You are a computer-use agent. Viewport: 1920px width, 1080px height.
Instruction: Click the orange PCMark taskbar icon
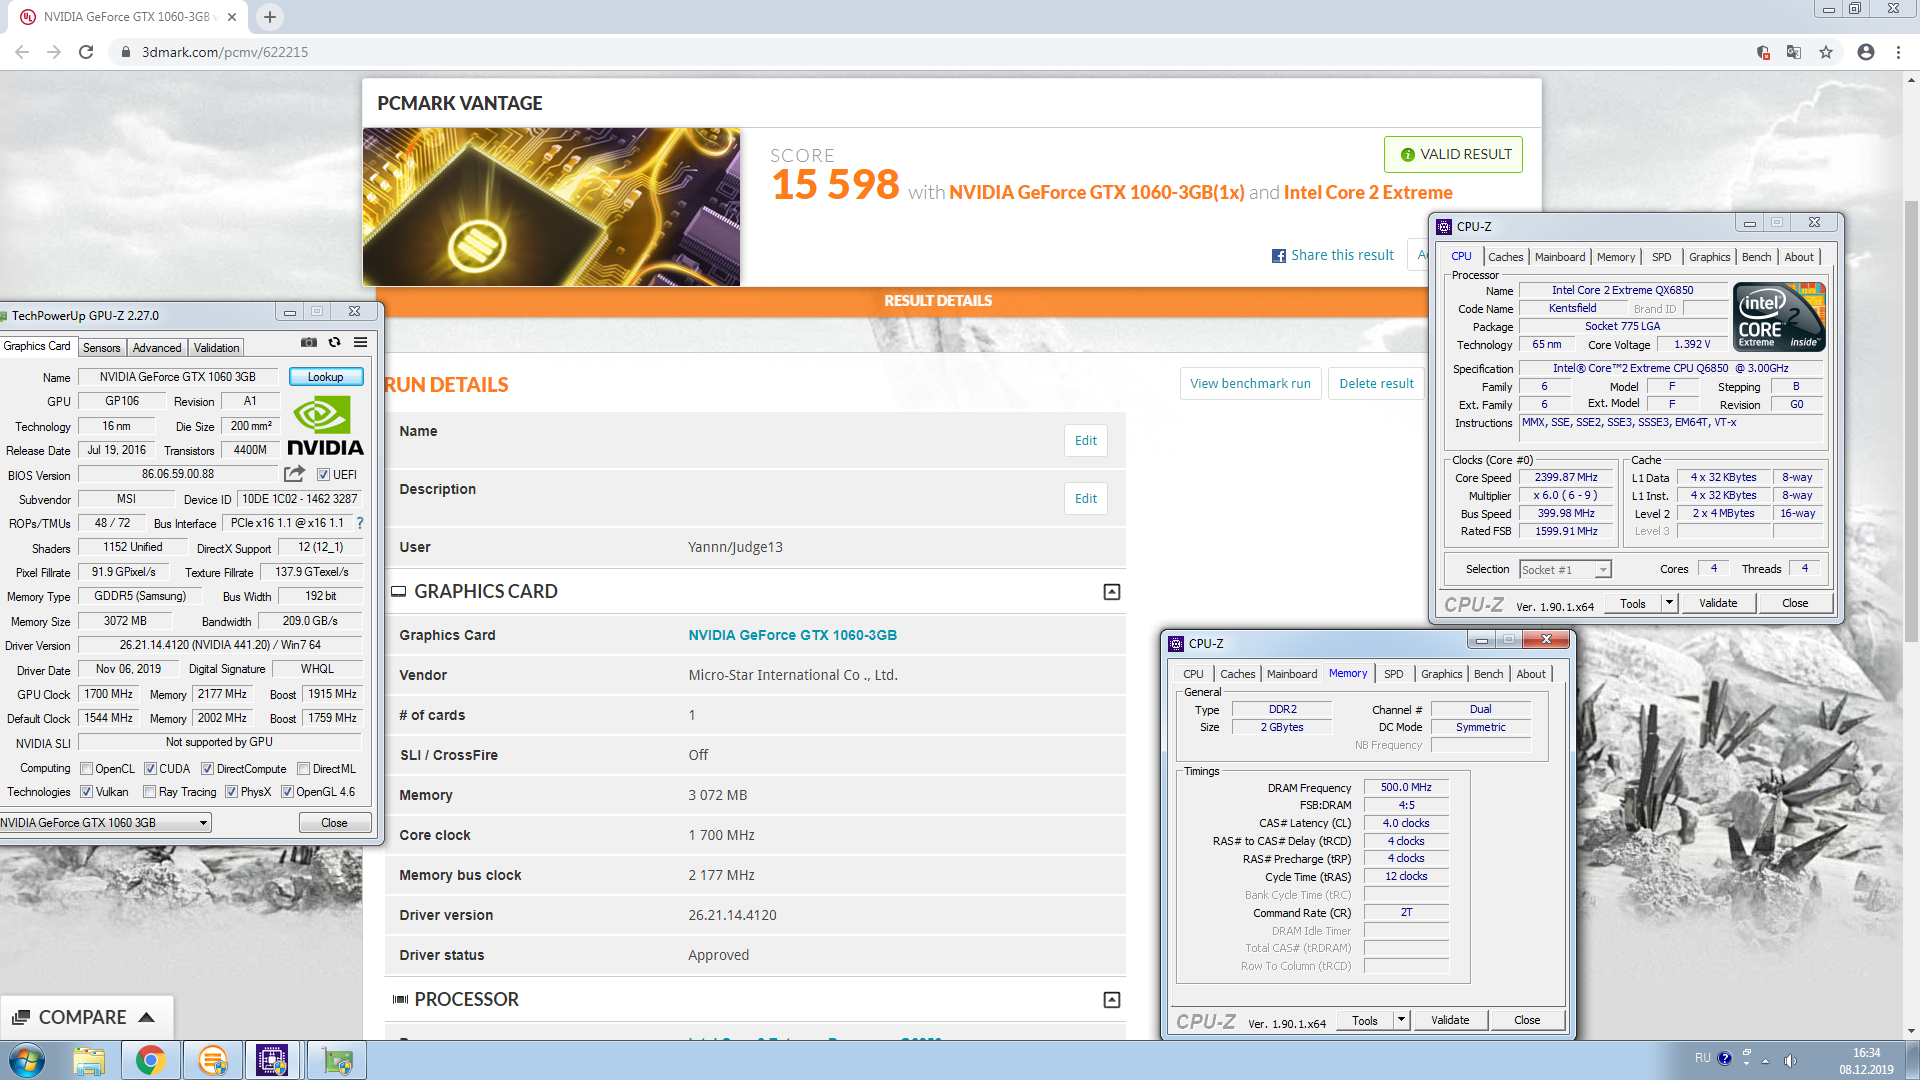click(213, 1060)
